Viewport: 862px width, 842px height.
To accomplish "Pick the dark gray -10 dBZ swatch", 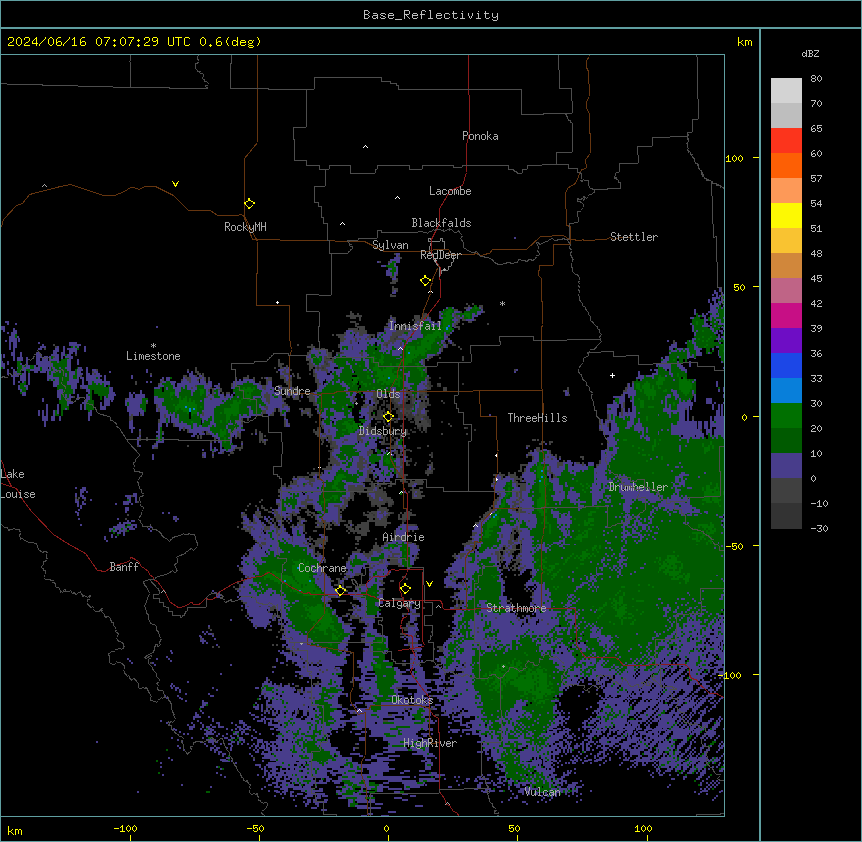I will tap(786, 516).
